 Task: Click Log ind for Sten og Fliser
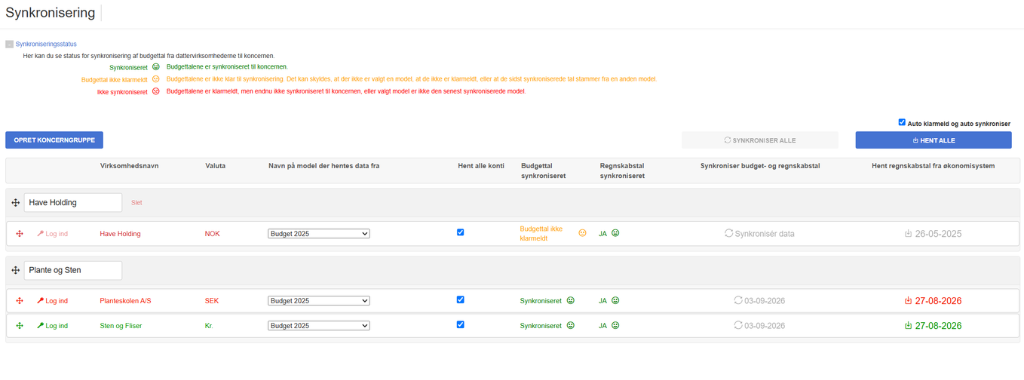pyautogui.click(x=53, y=326)
